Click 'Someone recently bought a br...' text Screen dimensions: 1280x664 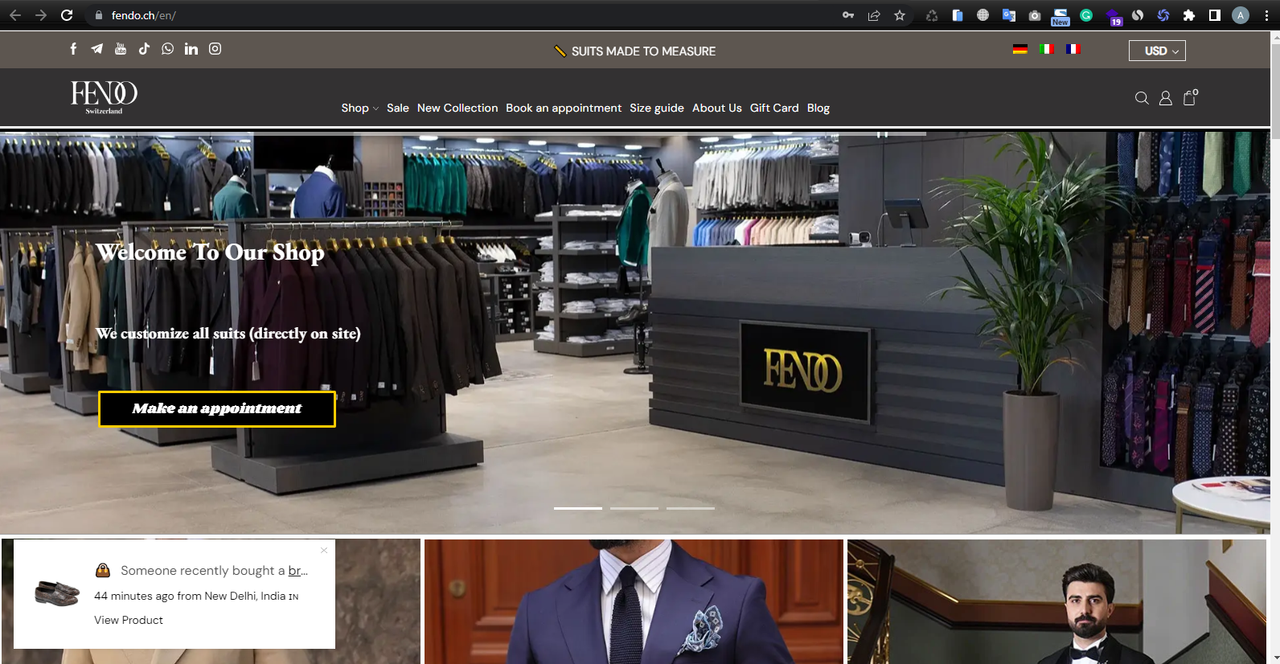(214, 570)
